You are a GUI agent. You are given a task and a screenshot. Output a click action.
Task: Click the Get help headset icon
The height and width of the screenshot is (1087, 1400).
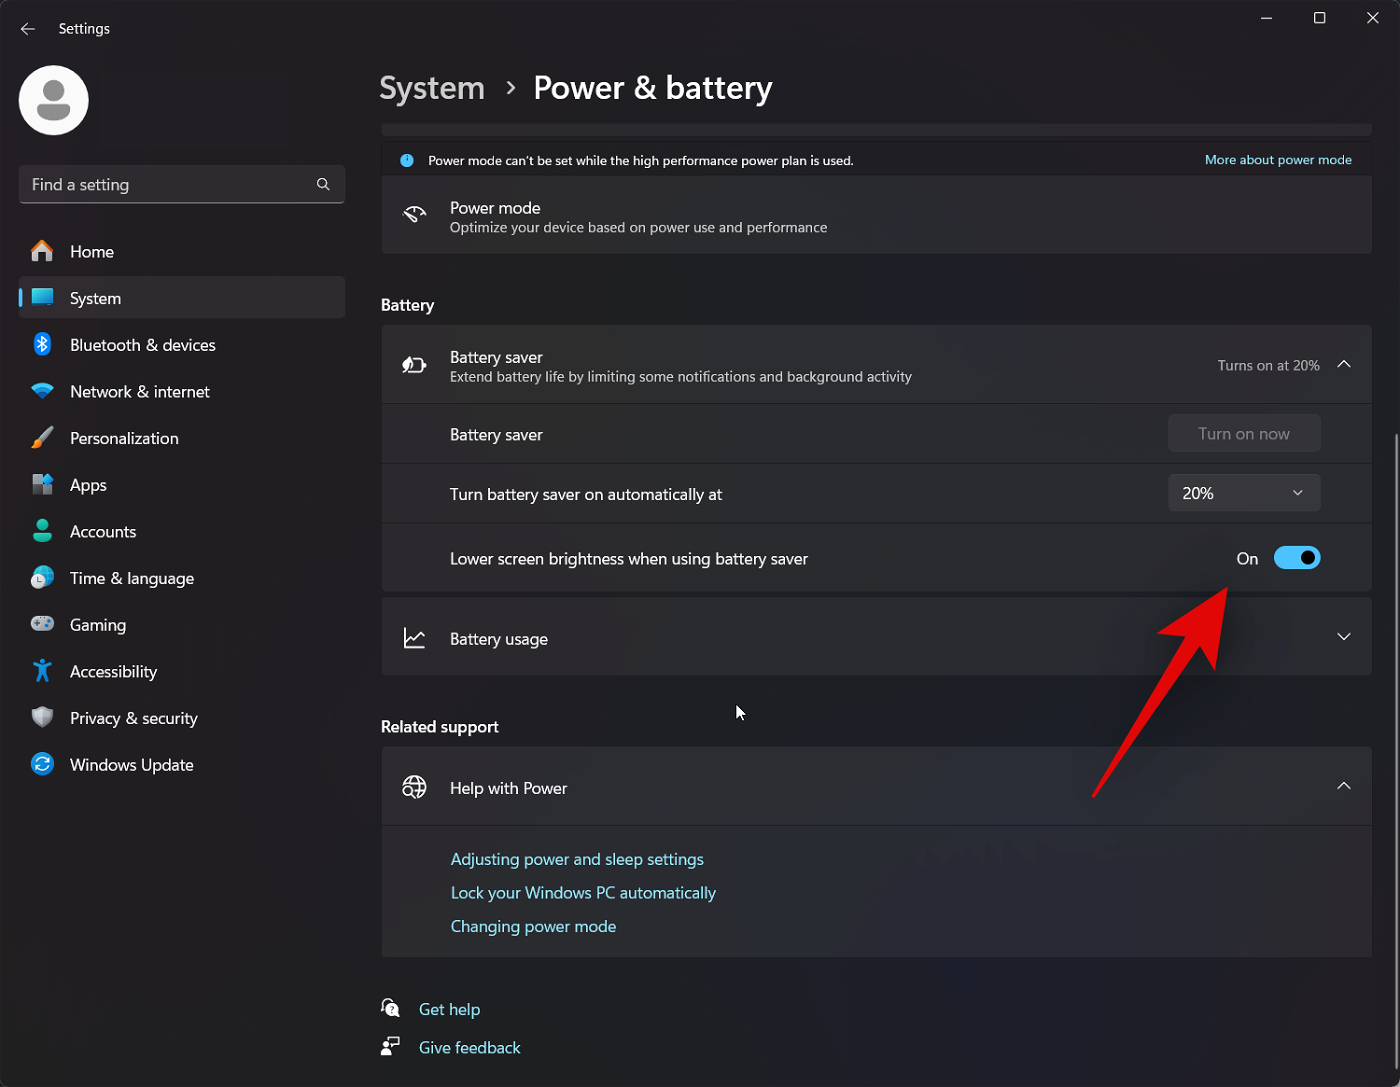tap(391, 1008)
